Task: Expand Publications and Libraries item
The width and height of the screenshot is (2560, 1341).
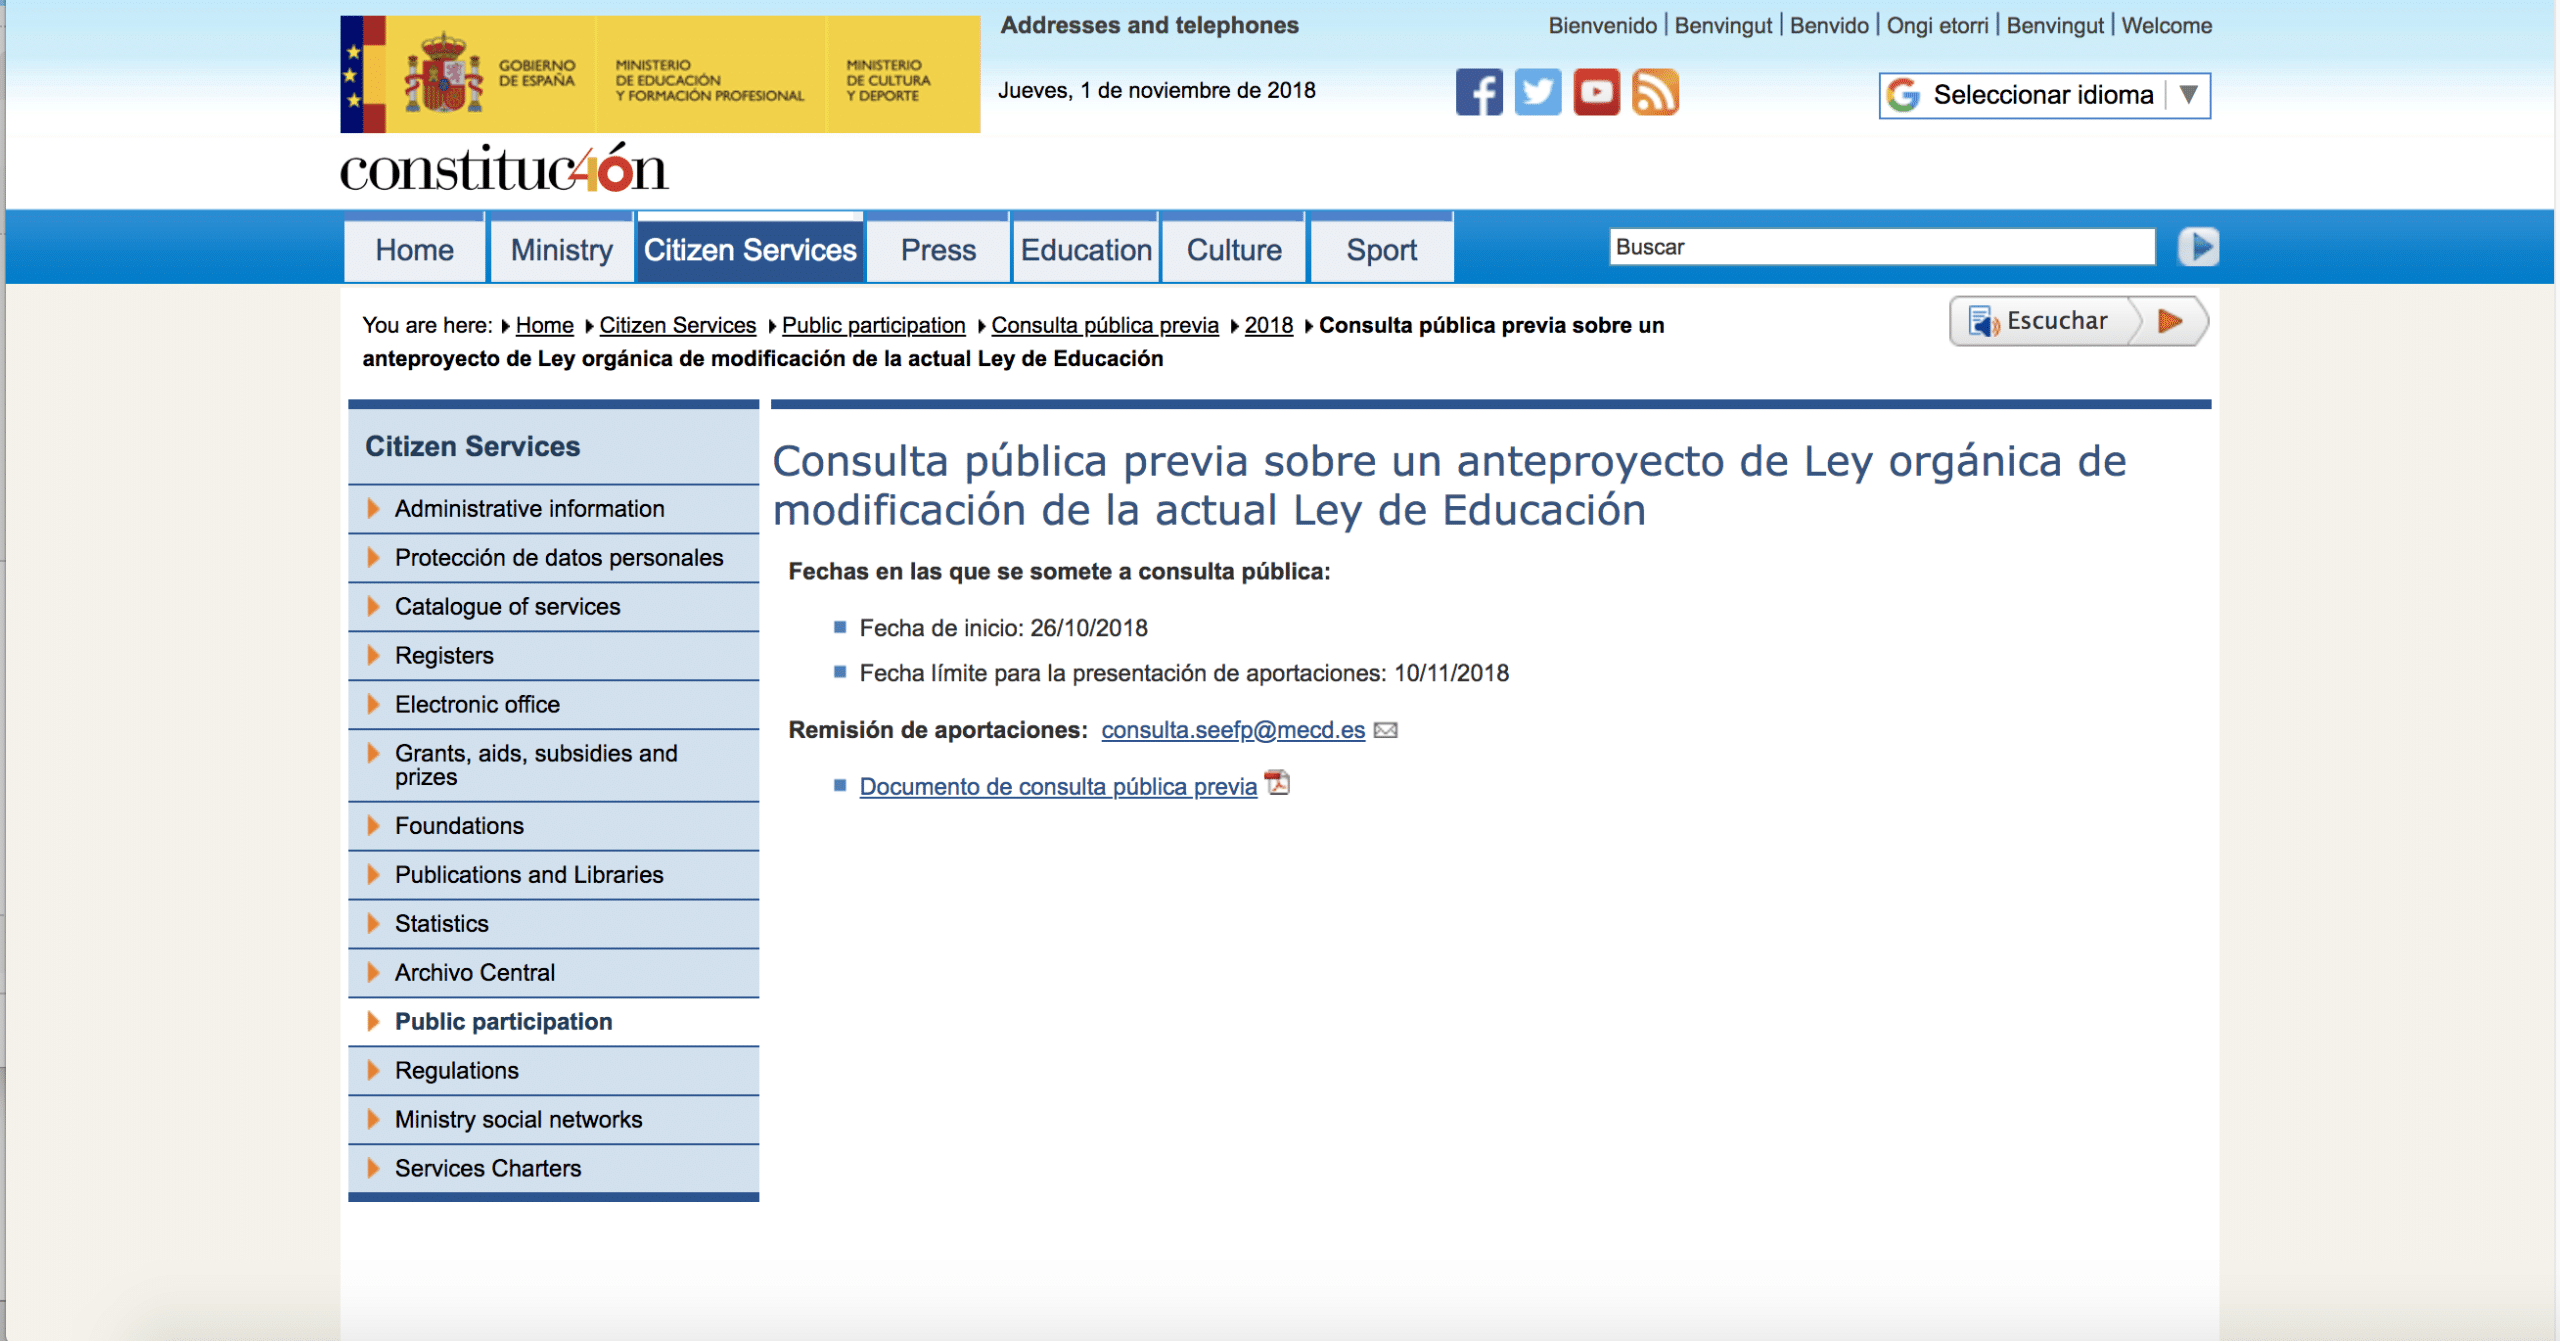Action: (x=553, y=875)
